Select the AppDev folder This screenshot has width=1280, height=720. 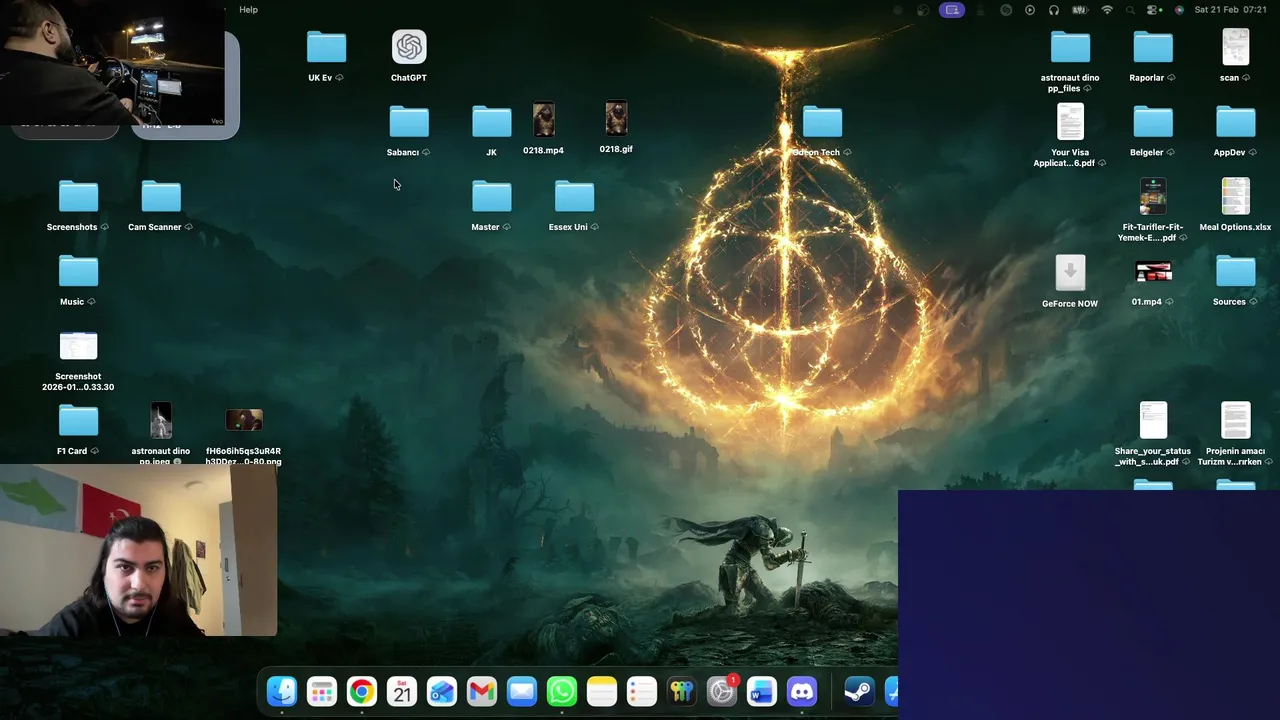pyautogui.click(x=1236, y=122)
